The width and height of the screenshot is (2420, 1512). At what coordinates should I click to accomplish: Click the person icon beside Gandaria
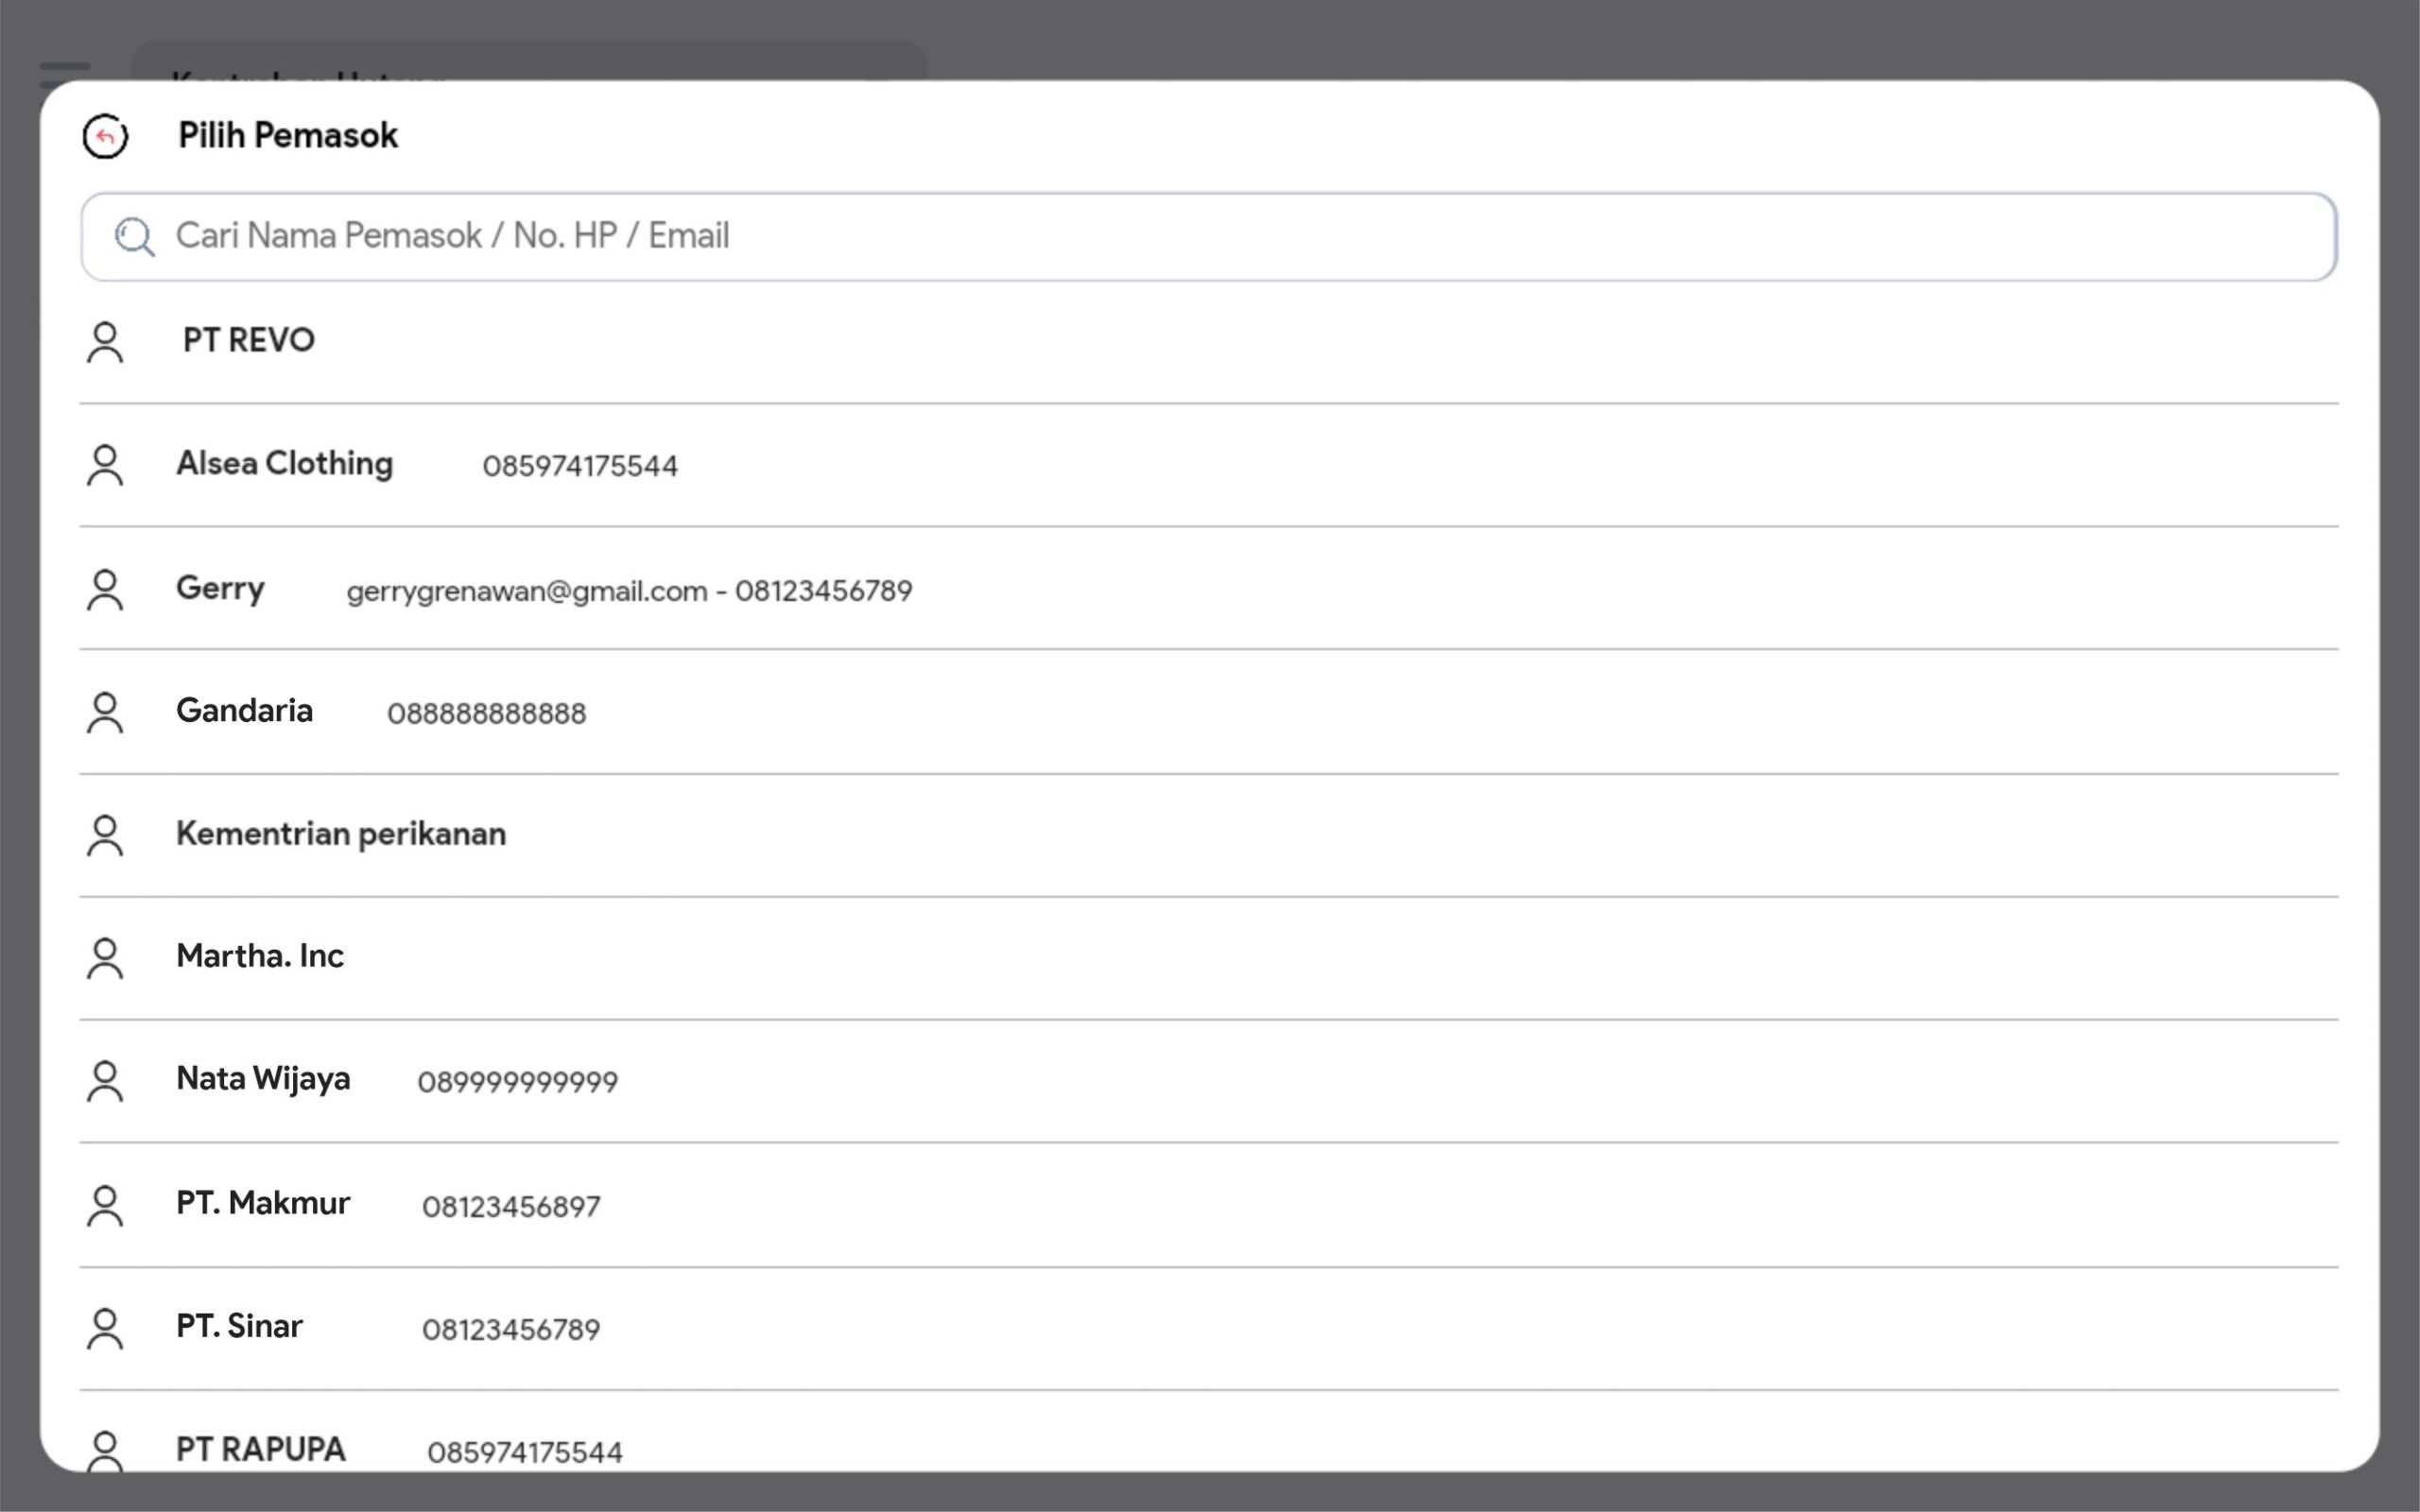click(105, 713)
